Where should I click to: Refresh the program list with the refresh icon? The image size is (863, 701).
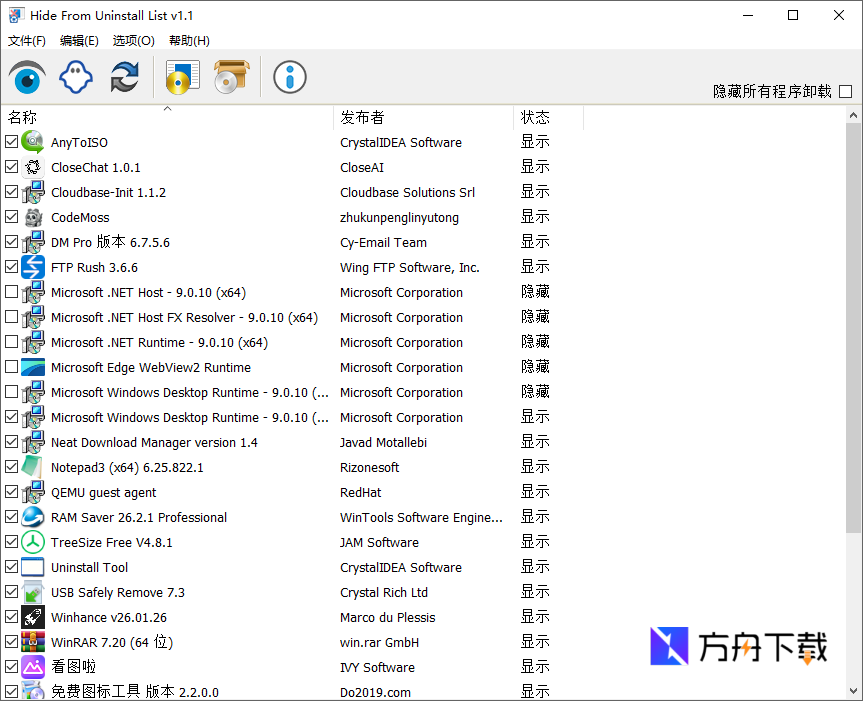tap(124, 77)
